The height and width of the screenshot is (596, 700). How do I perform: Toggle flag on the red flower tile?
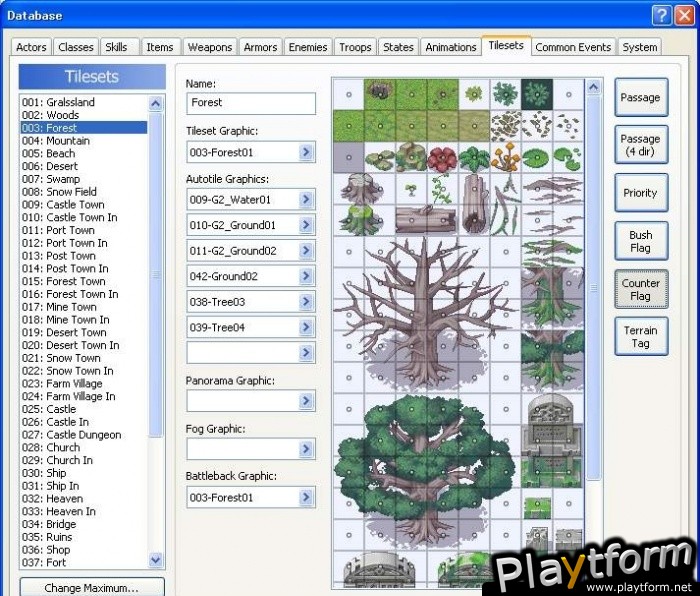pyautogui.click(x=443, y=158)
